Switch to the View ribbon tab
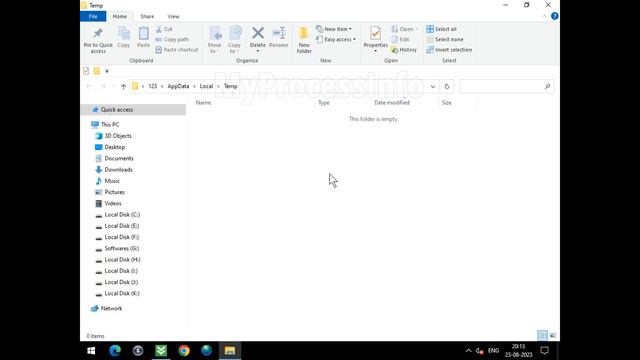The image size is (640, 360). point(173,16)
